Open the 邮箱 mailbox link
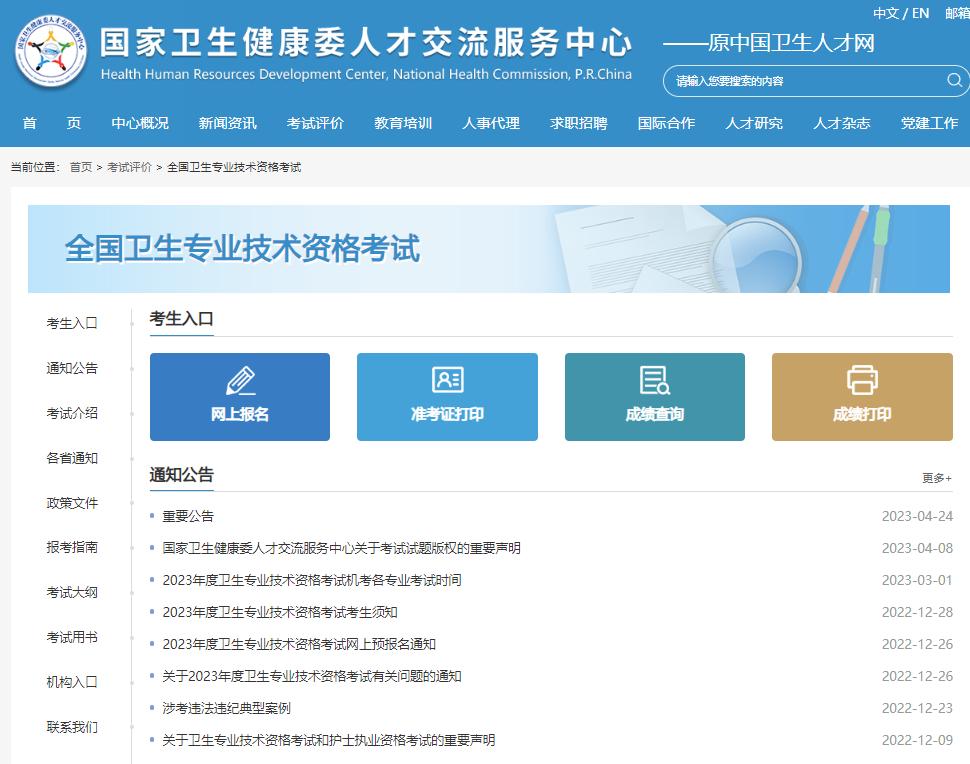Viewport: 970px width, 764px height. [x=957, y=12]
